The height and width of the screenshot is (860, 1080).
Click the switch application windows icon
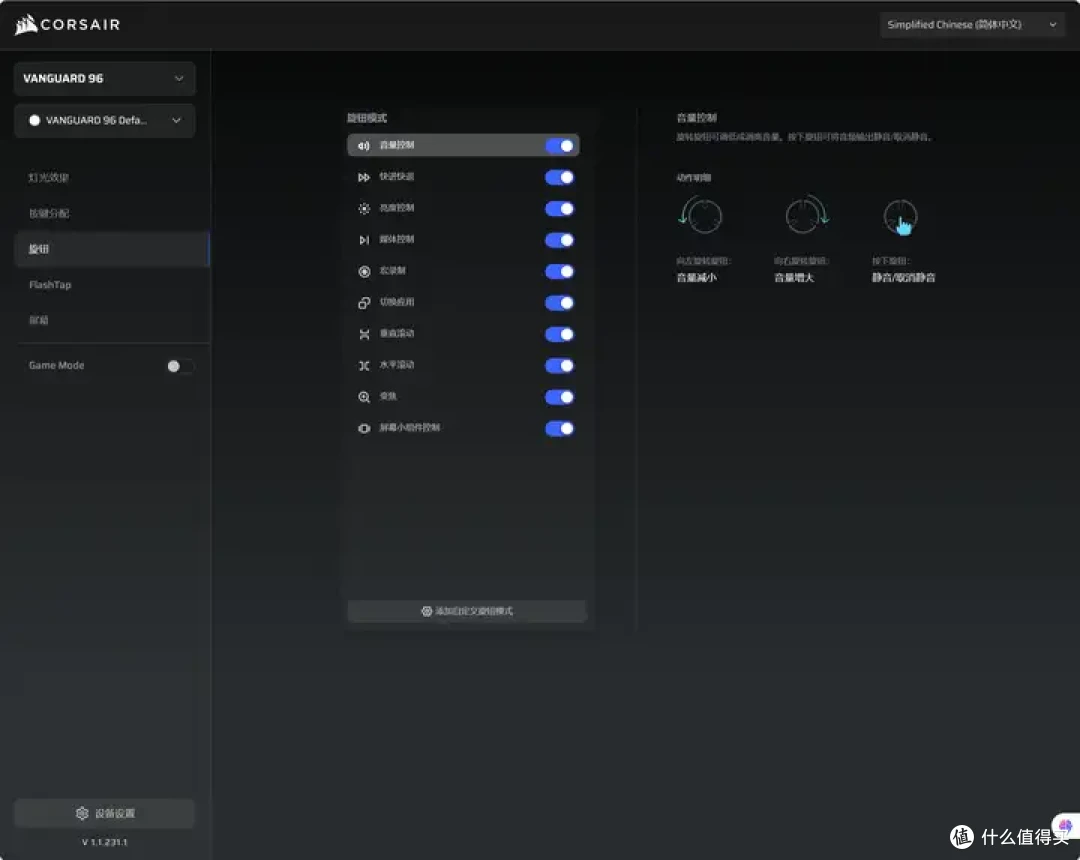coord(364,303)
